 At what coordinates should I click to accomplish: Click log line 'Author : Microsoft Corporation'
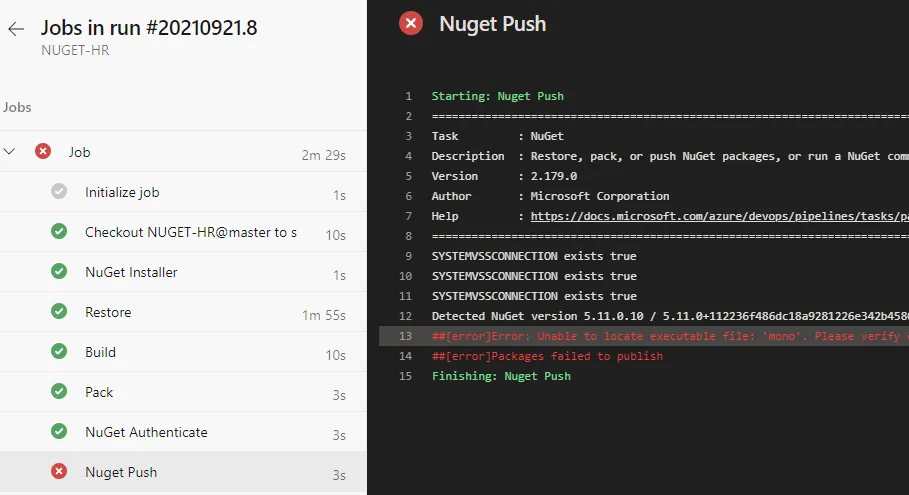click(550, 196)
